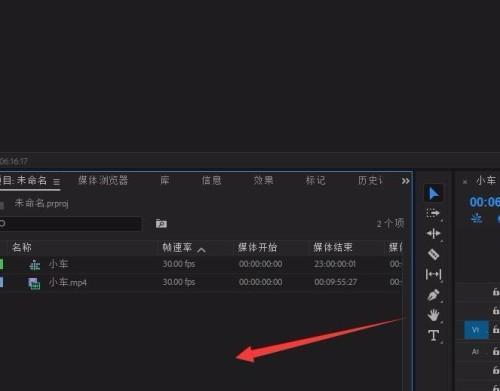
Task: Select the 小车 sequence row name
Action: click(59, 264)
